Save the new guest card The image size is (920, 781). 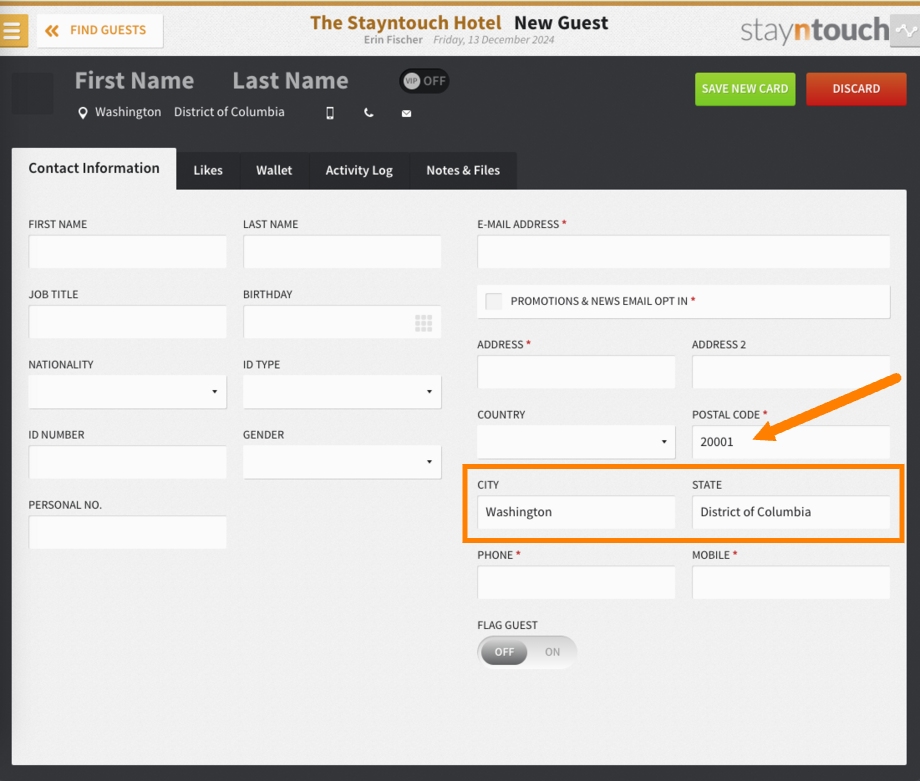pos(745,89)
